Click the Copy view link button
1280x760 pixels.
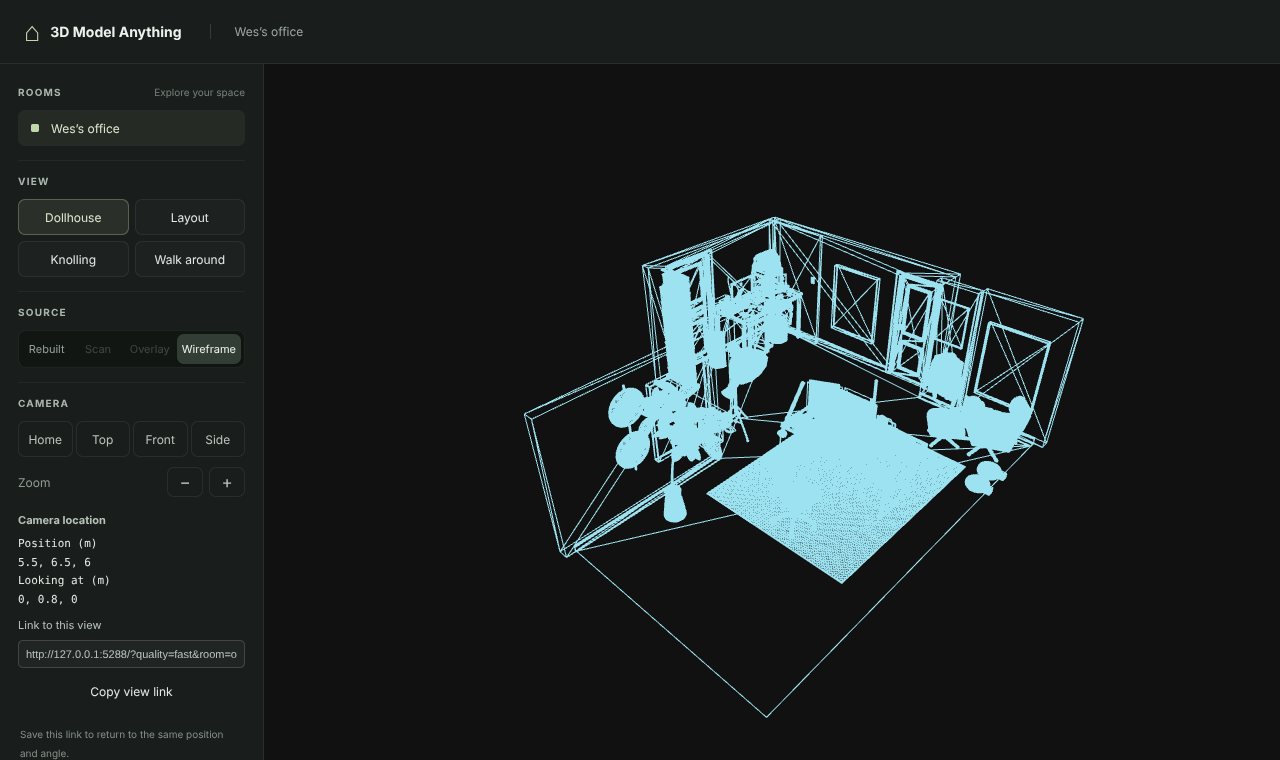coord(131,691)
